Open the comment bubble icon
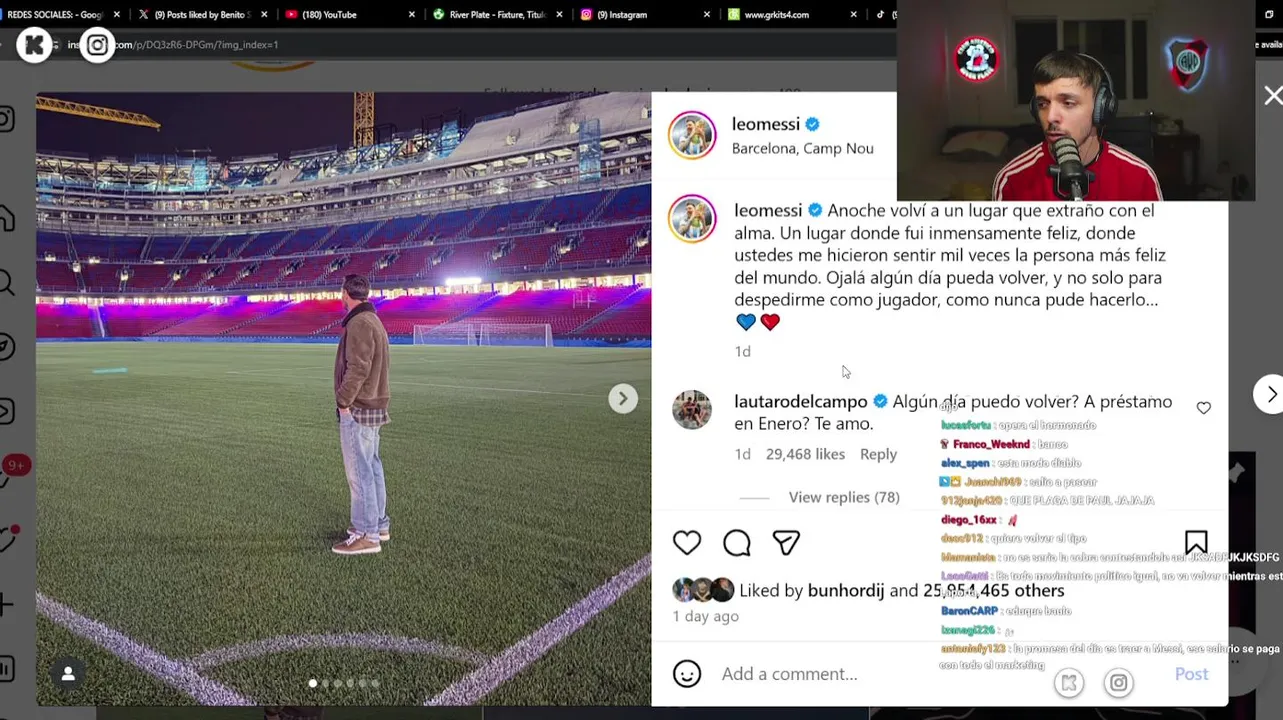The width and height of the screenshot is (1283, 720). (x=737, y=542)
